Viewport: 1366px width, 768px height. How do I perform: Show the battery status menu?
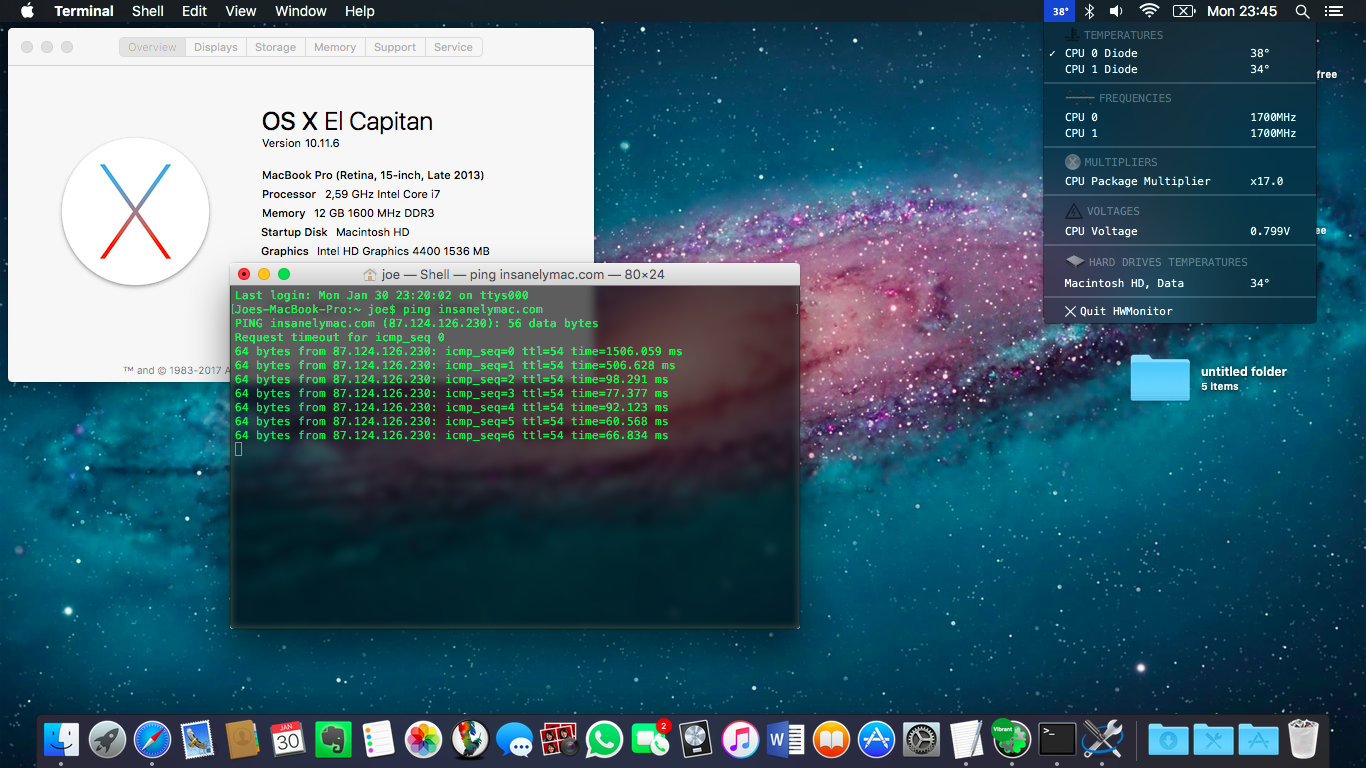pyautogui.click(x=1183, y=11)
